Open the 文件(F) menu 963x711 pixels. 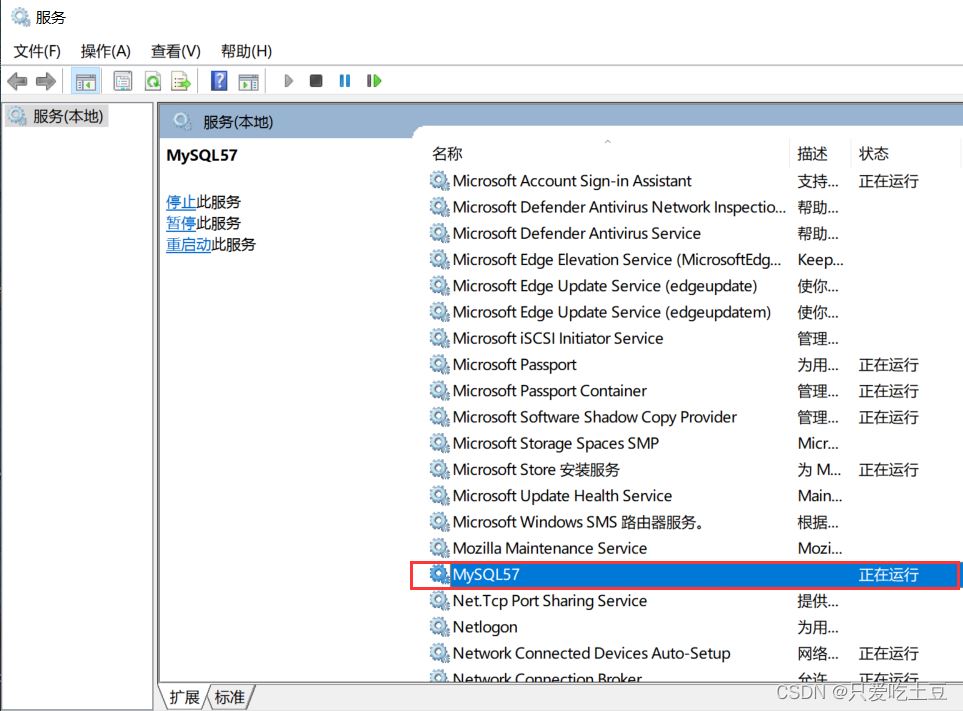click(37, 51)
